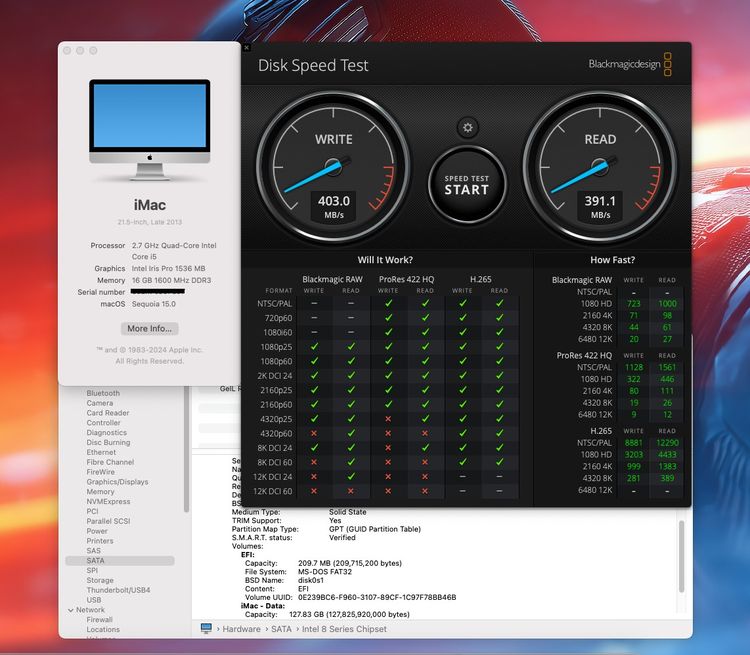Viewport: 750px width, 655px height.
Task: Click S.M.A.R.T. status Verified text
Action: 342,538
